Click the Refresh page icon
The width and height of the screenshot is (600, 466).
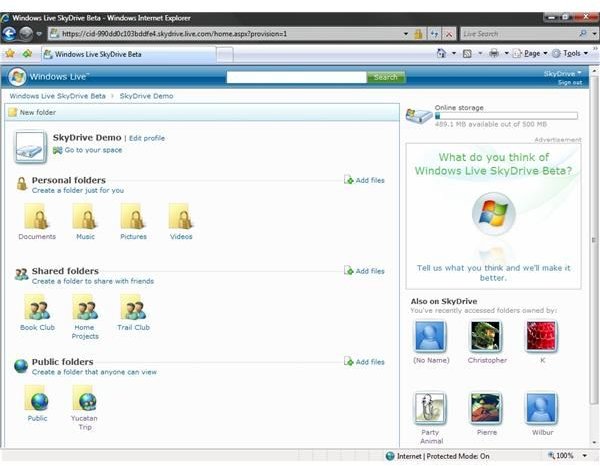[434, 34]
